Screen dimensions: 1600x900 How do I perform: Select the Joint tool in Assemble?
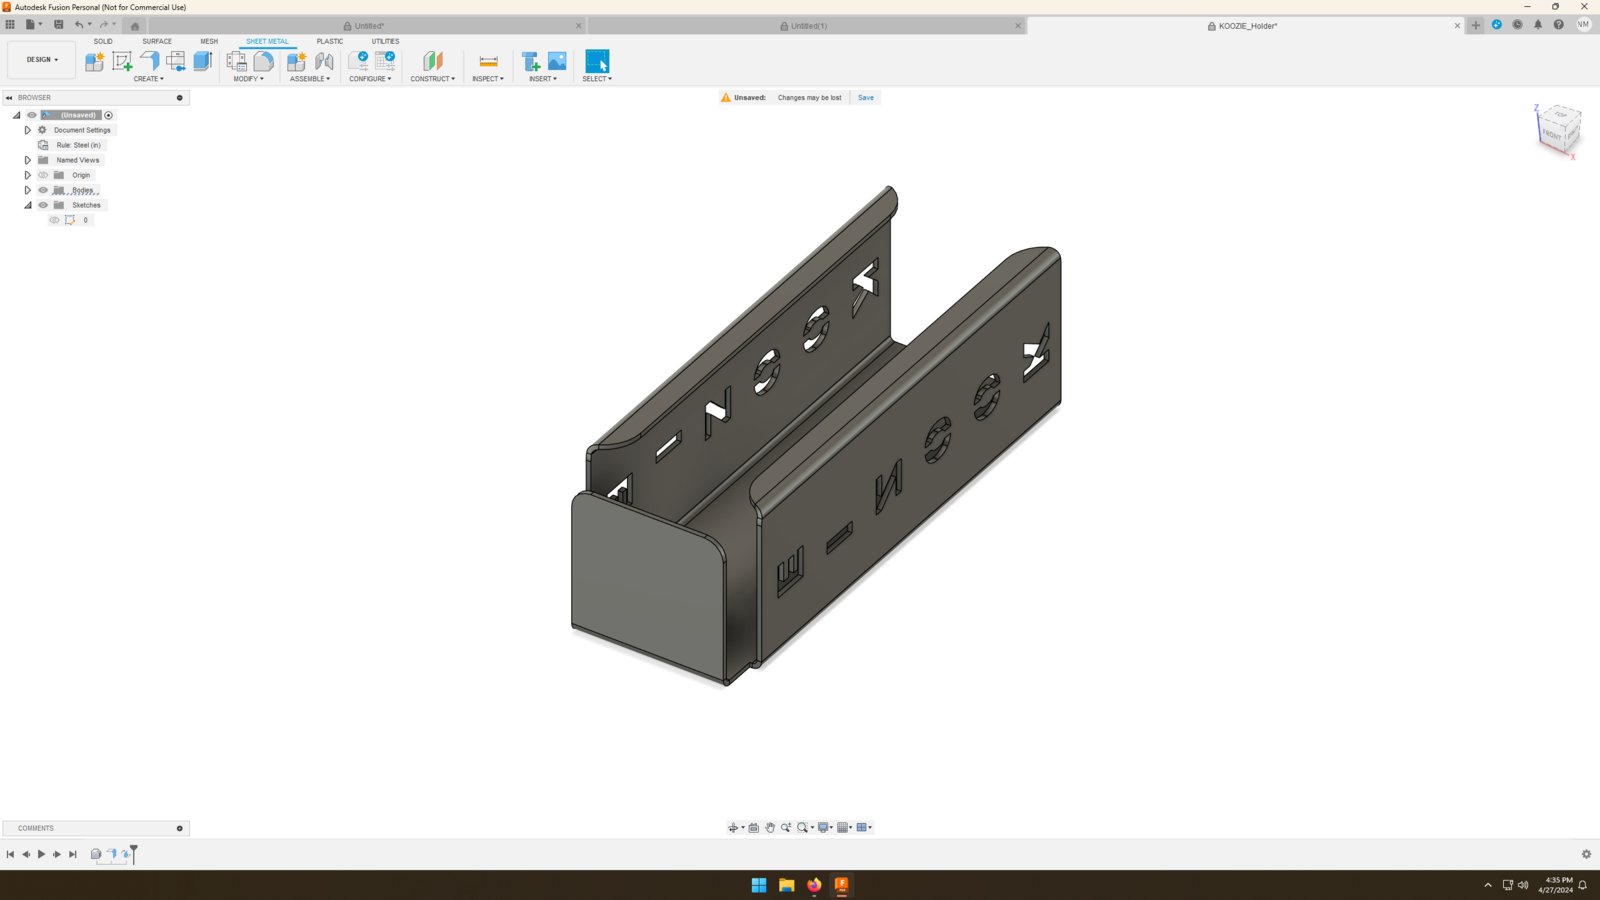[324, 61]
